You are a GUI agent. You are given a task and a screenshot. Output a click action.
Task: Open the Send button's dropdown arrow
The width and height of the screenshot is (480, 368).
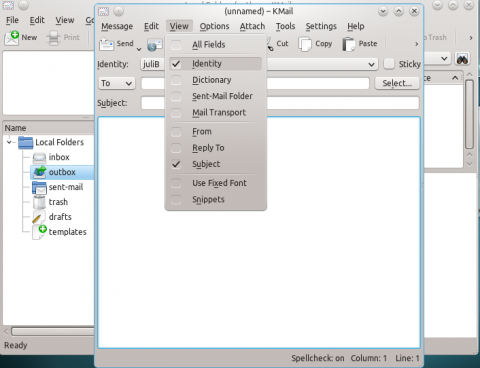(x=139, y=49)
